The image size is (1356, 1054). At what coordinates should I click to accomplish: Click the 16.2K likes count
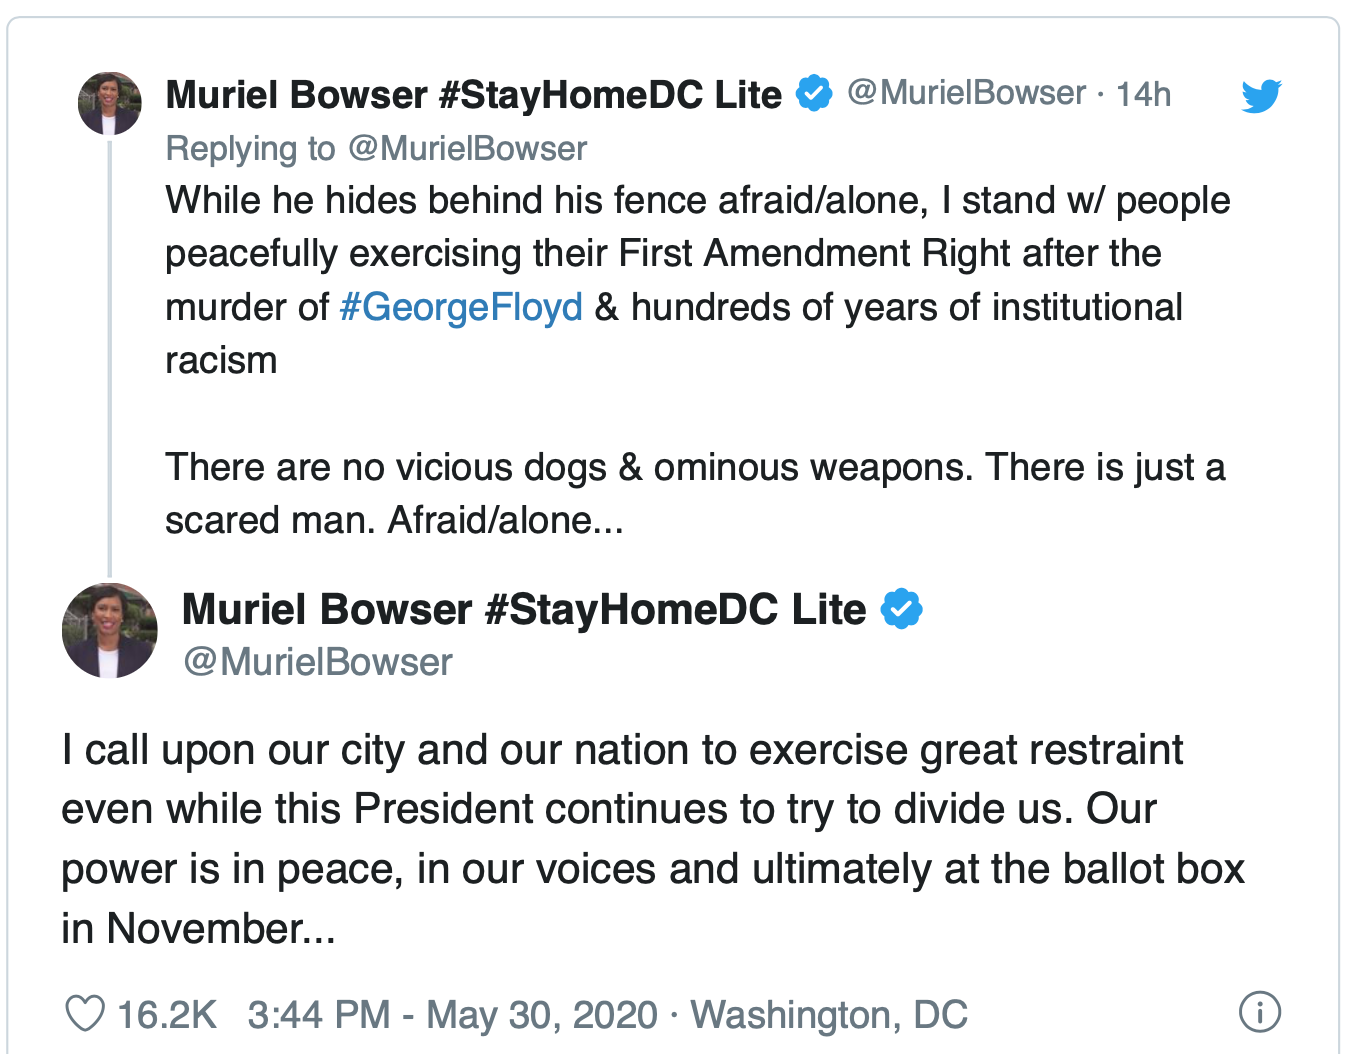[166, 1015]
